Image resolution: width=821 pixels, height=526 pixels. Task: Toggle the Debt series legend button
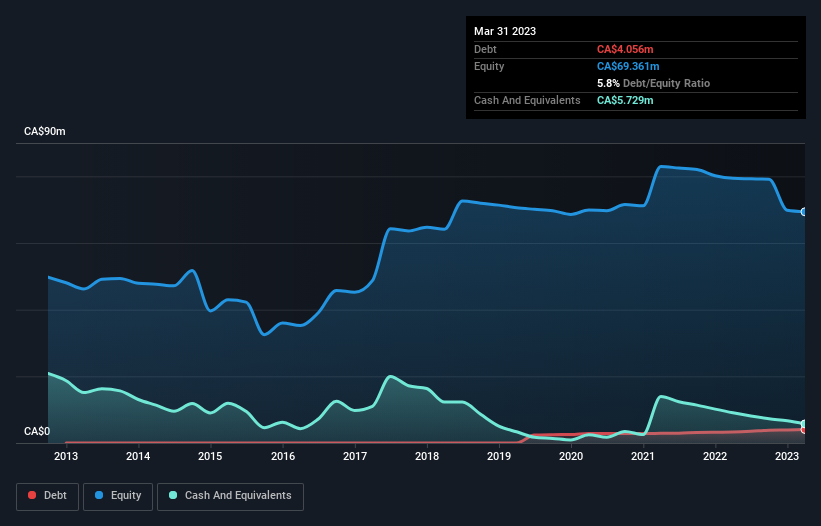click(47, 496)
